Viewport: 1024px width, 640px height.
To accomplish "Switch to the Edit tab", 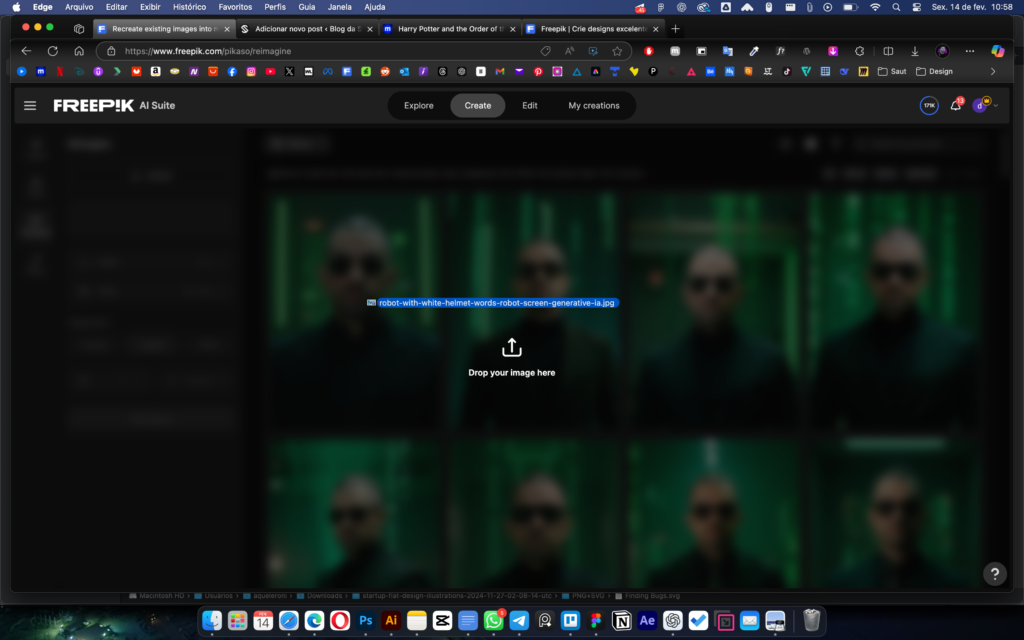I will 530,105.
